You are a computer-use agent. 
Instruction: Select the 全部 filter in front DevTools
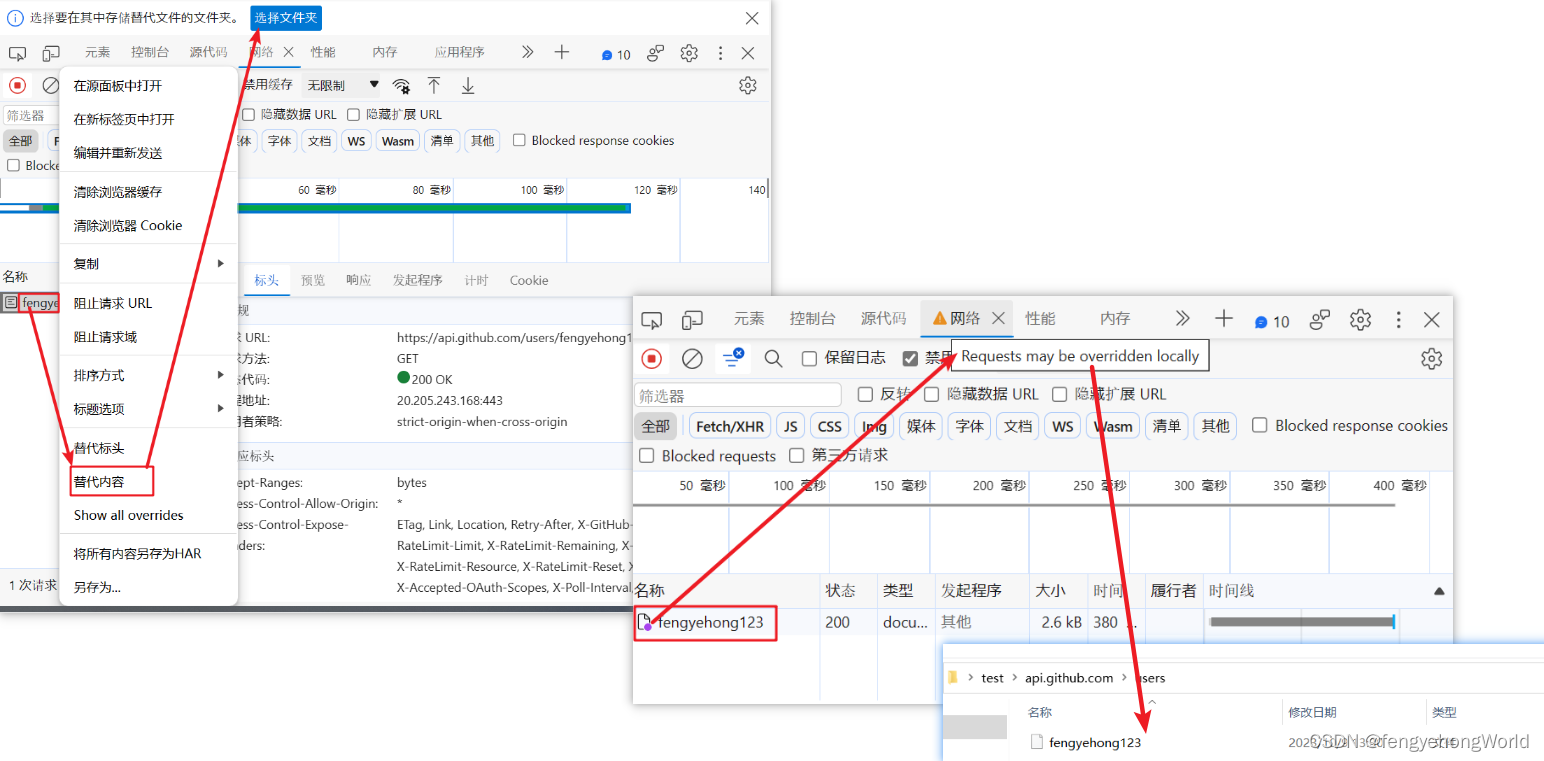(656, 426)
